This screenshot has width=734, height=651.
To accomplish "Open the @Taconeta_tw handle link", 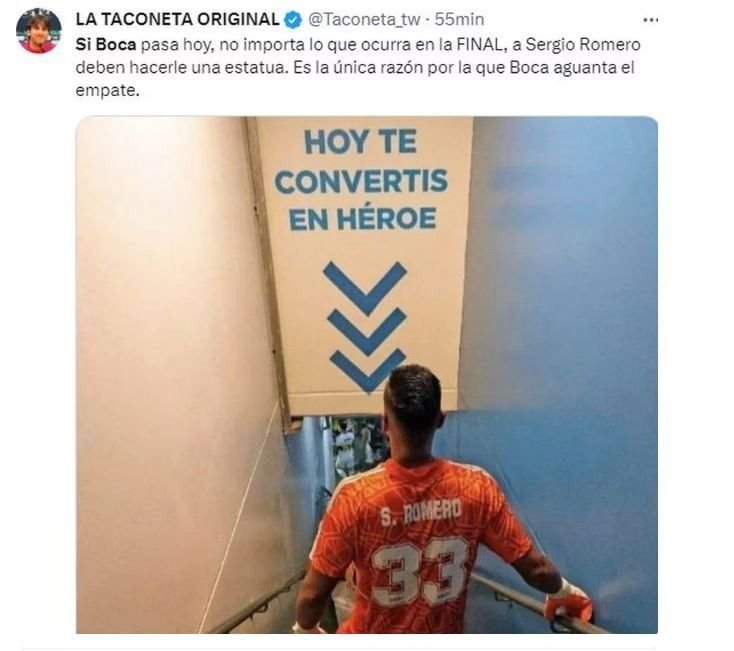I will click(x=364, y=20).
